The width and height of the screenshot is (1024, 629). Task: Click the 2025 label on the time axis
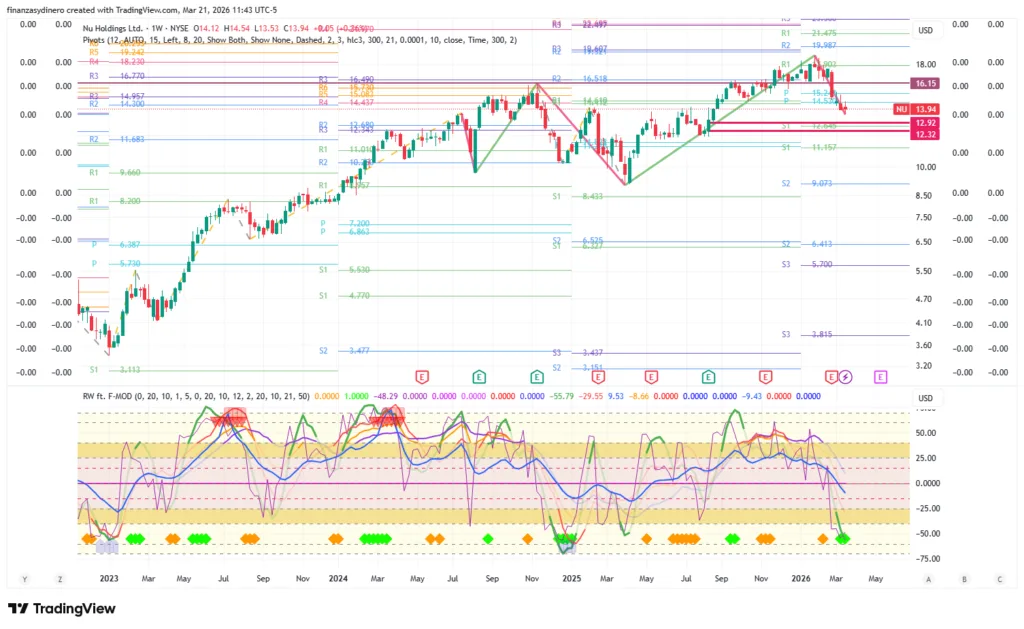pyautogui.click(x=572, y=578)
